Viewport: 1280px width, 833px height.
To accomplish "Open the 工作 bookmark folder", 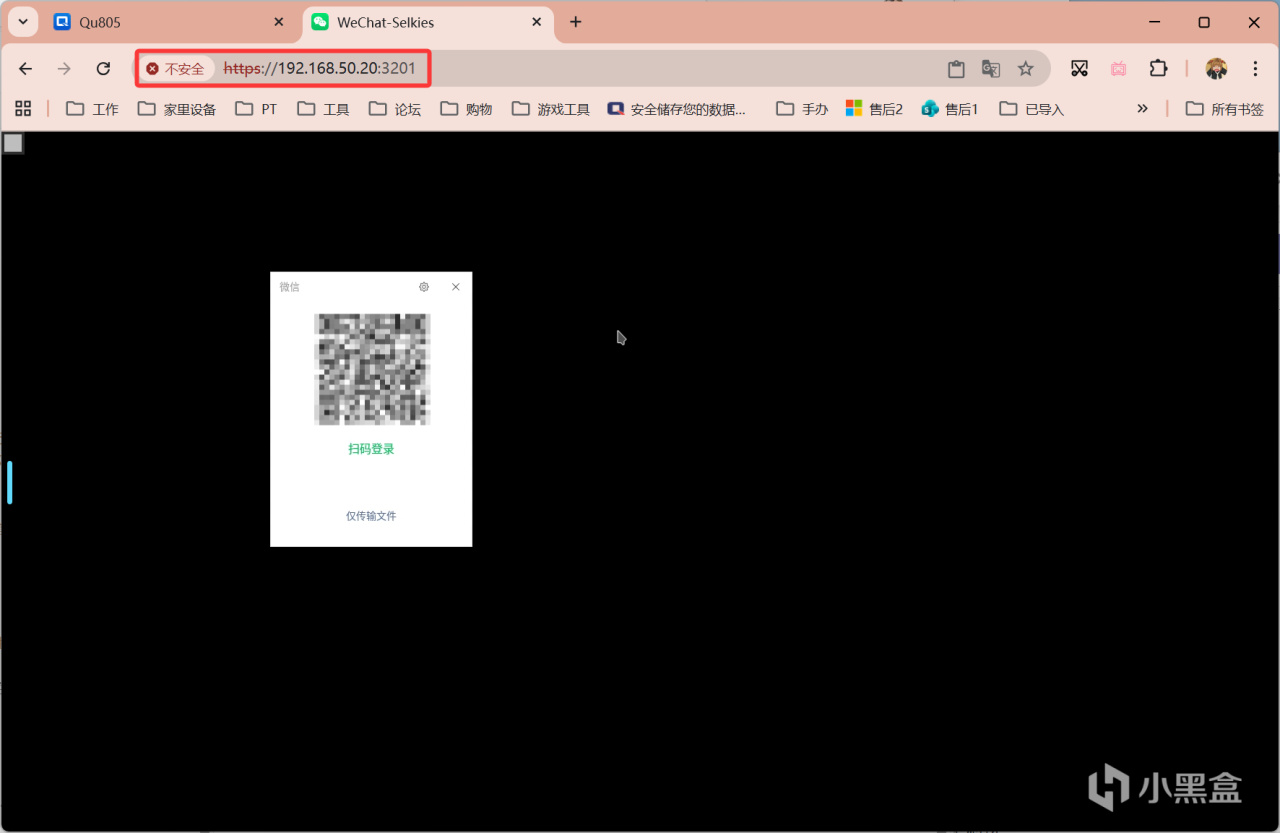I will [92, 109].
